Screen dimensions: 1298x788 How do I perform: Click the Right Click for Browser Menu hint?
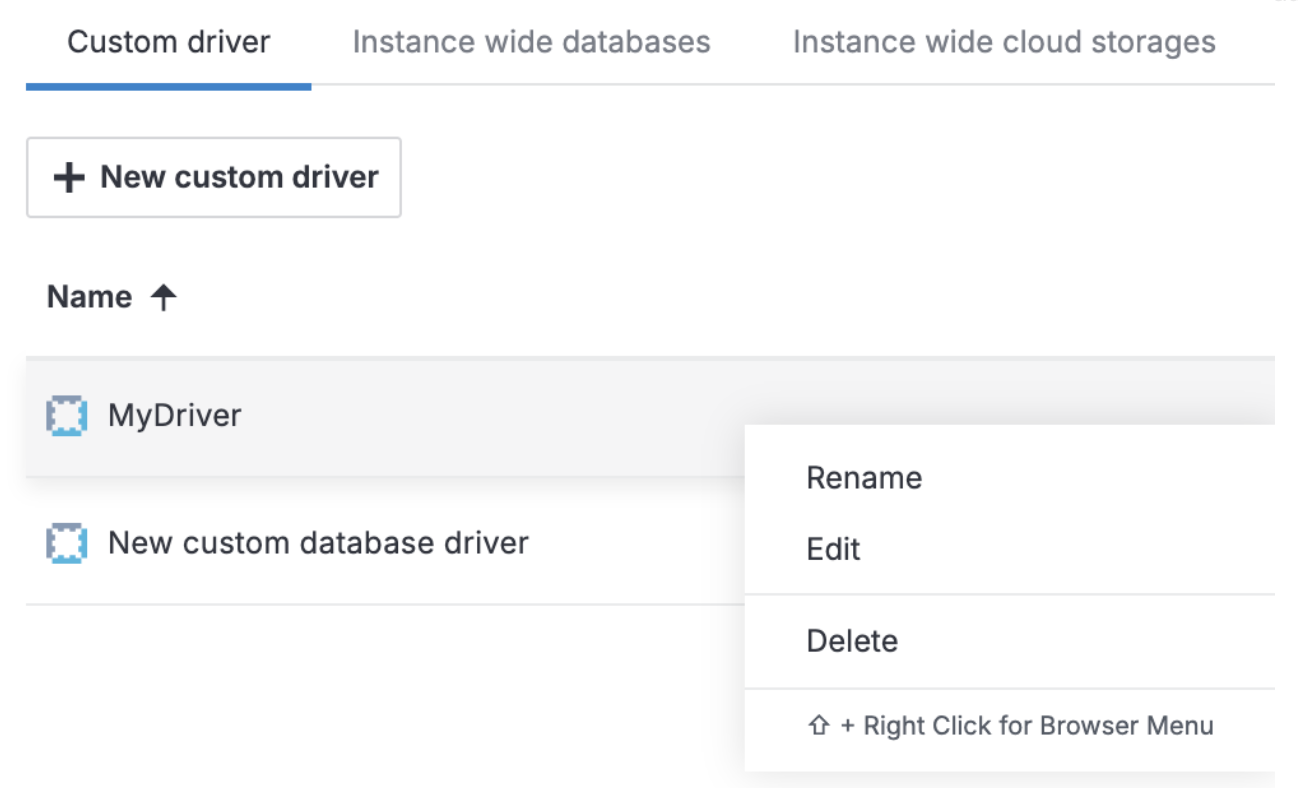point(1027,726)
